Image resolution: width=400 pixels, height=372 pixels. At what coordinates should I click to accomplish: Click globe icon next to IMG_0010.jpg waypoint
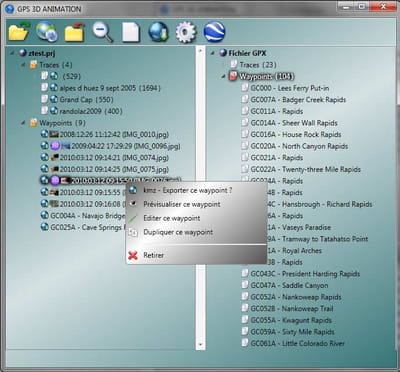(44, 134)
